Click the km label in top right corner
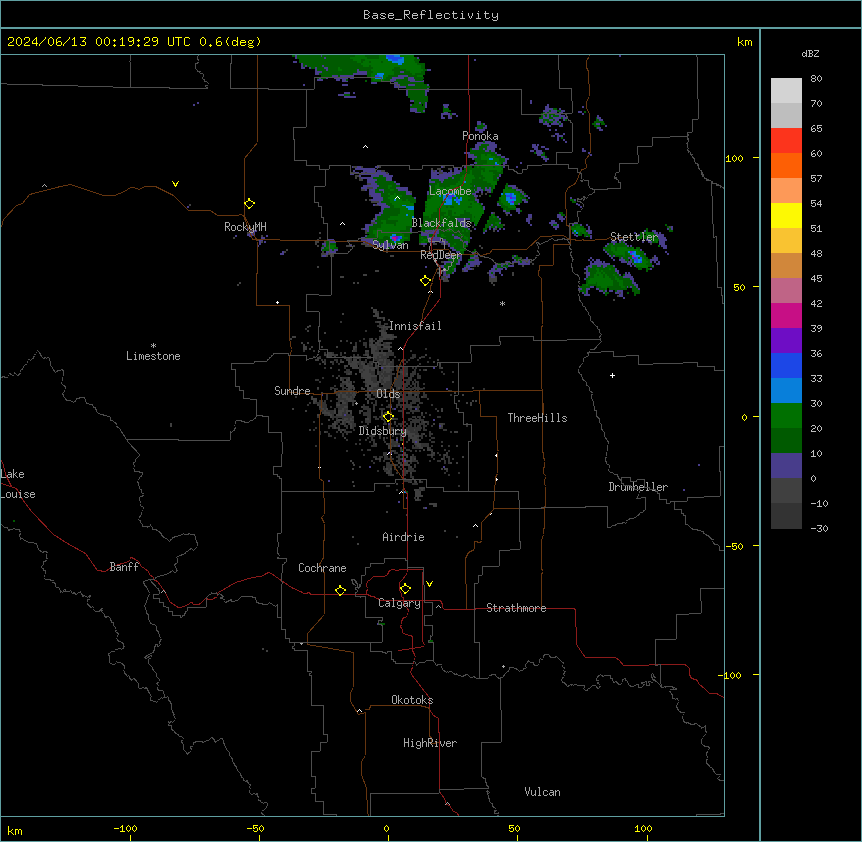The image size is (862, 842). [x=745, y=42]
